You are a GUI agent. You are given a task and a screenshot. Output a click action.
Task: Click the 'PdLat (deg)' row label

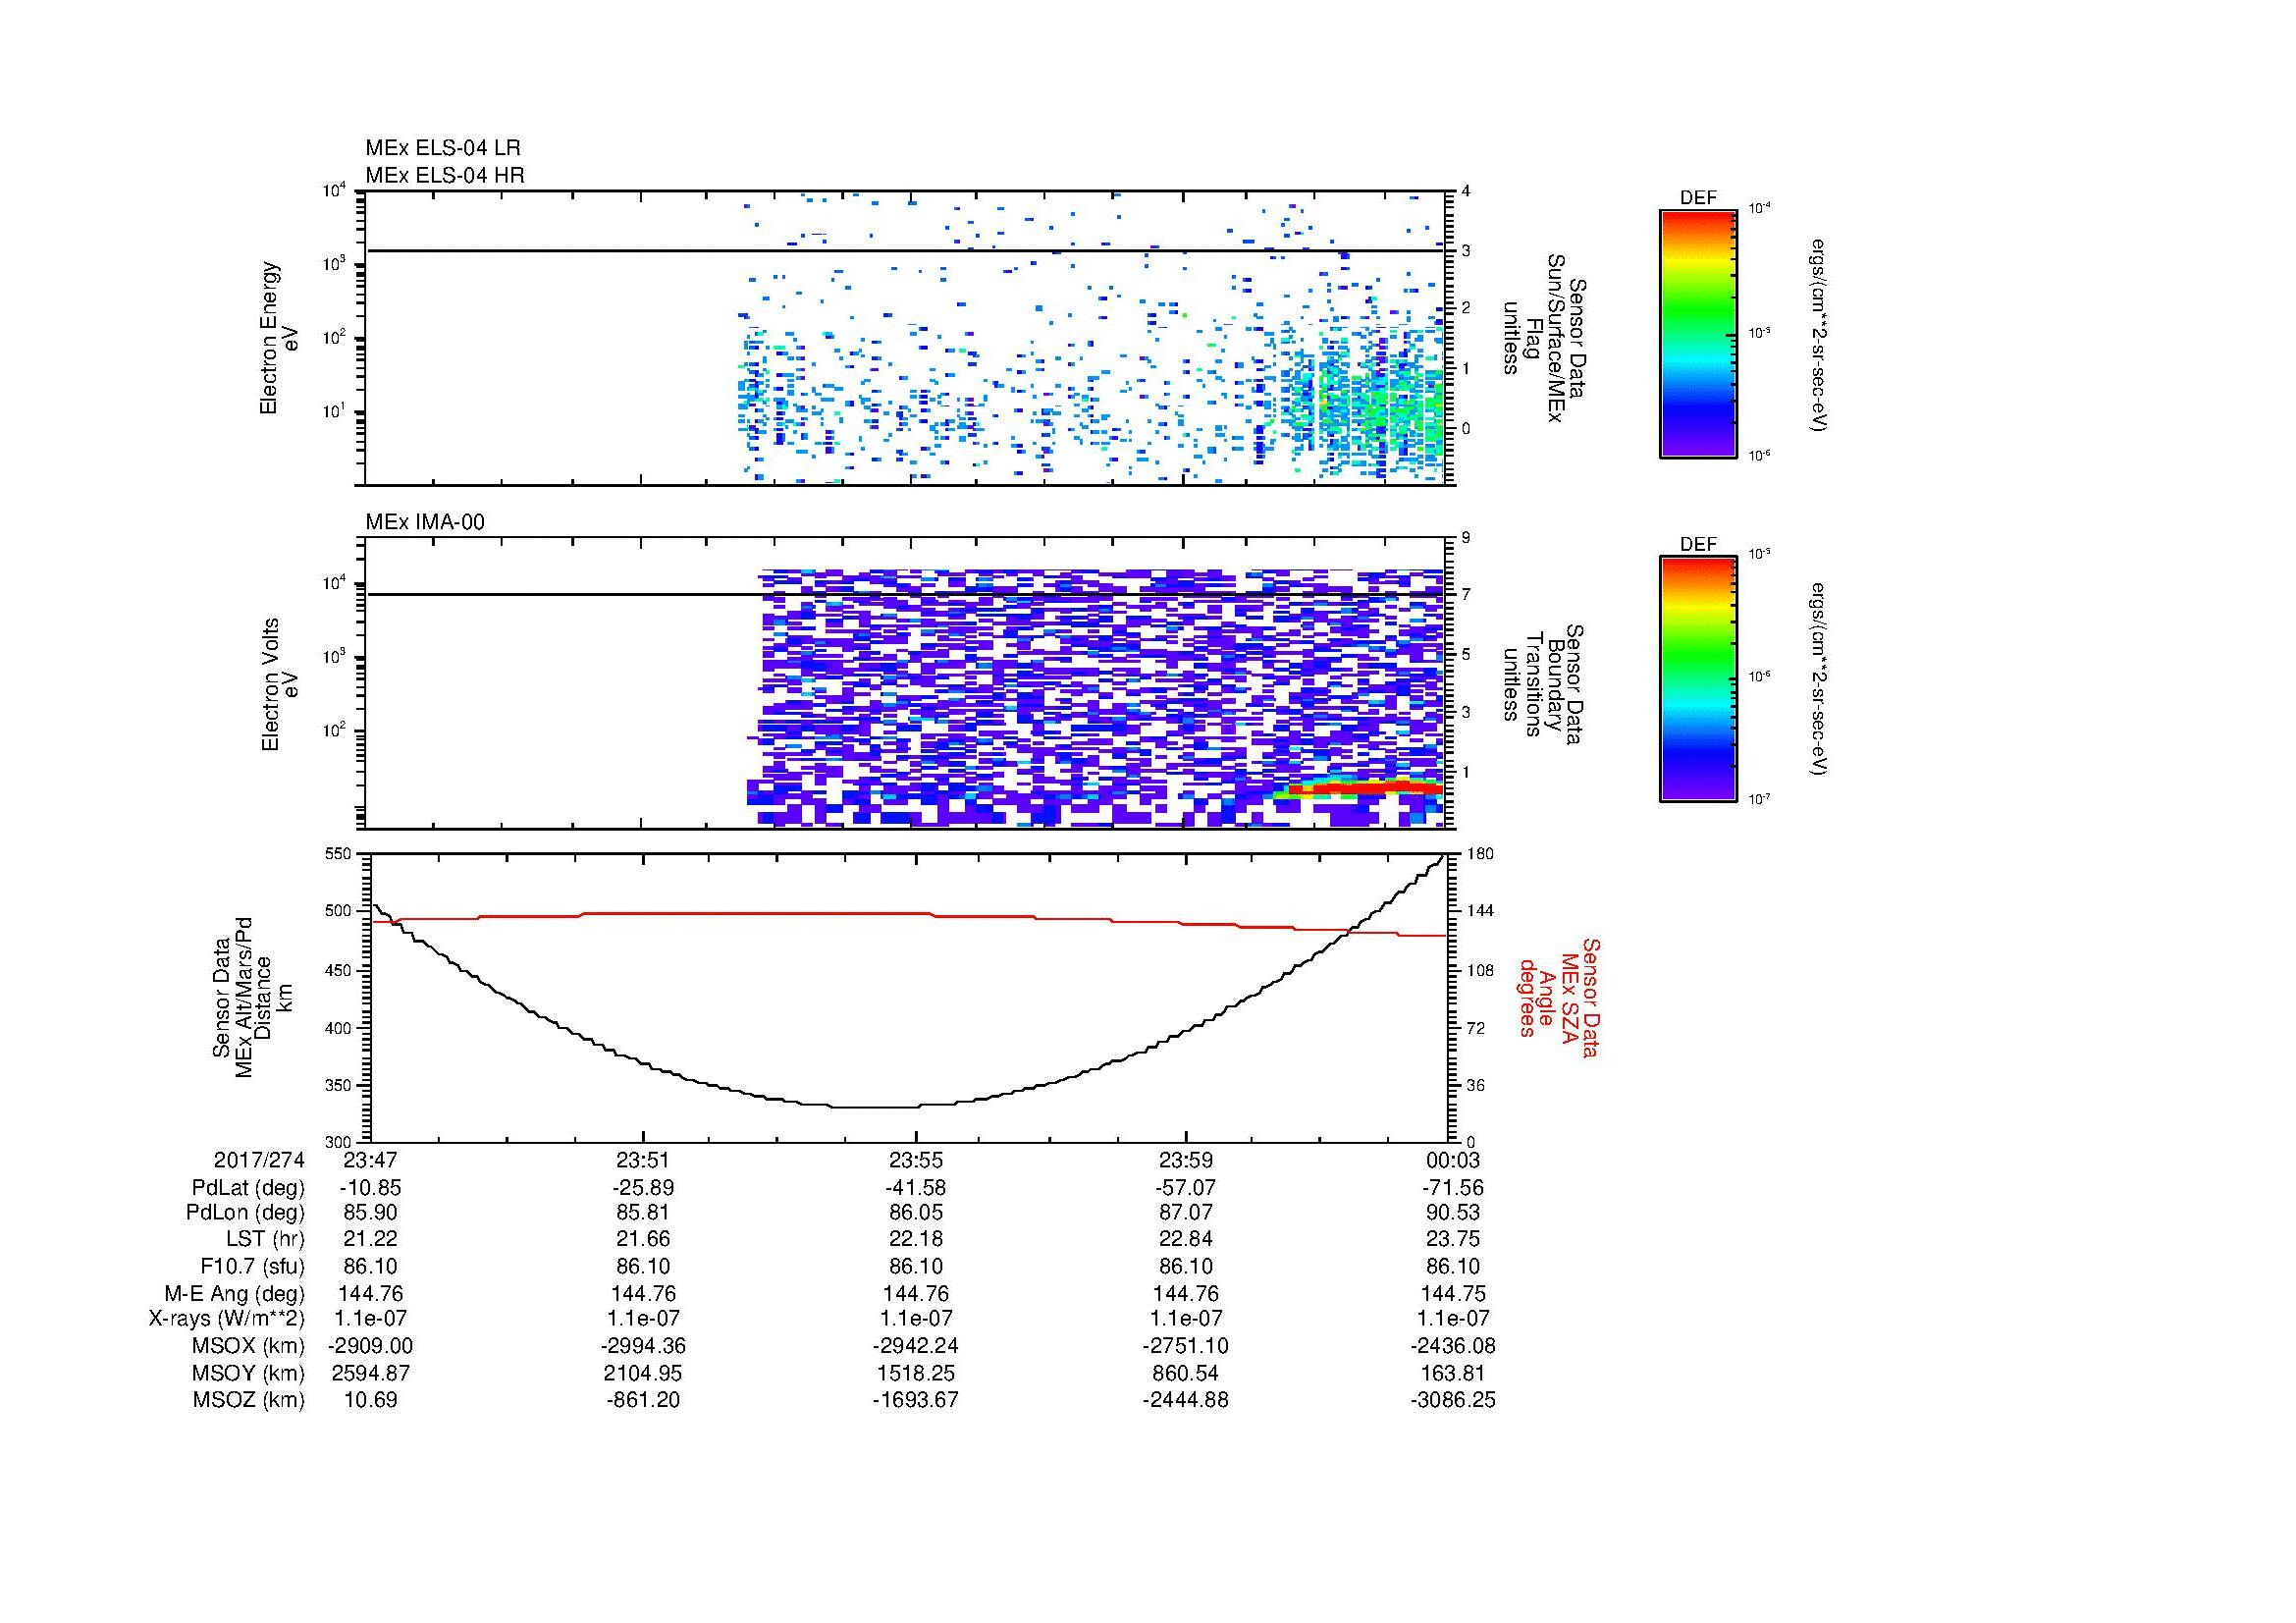(x=248, y=1188)
